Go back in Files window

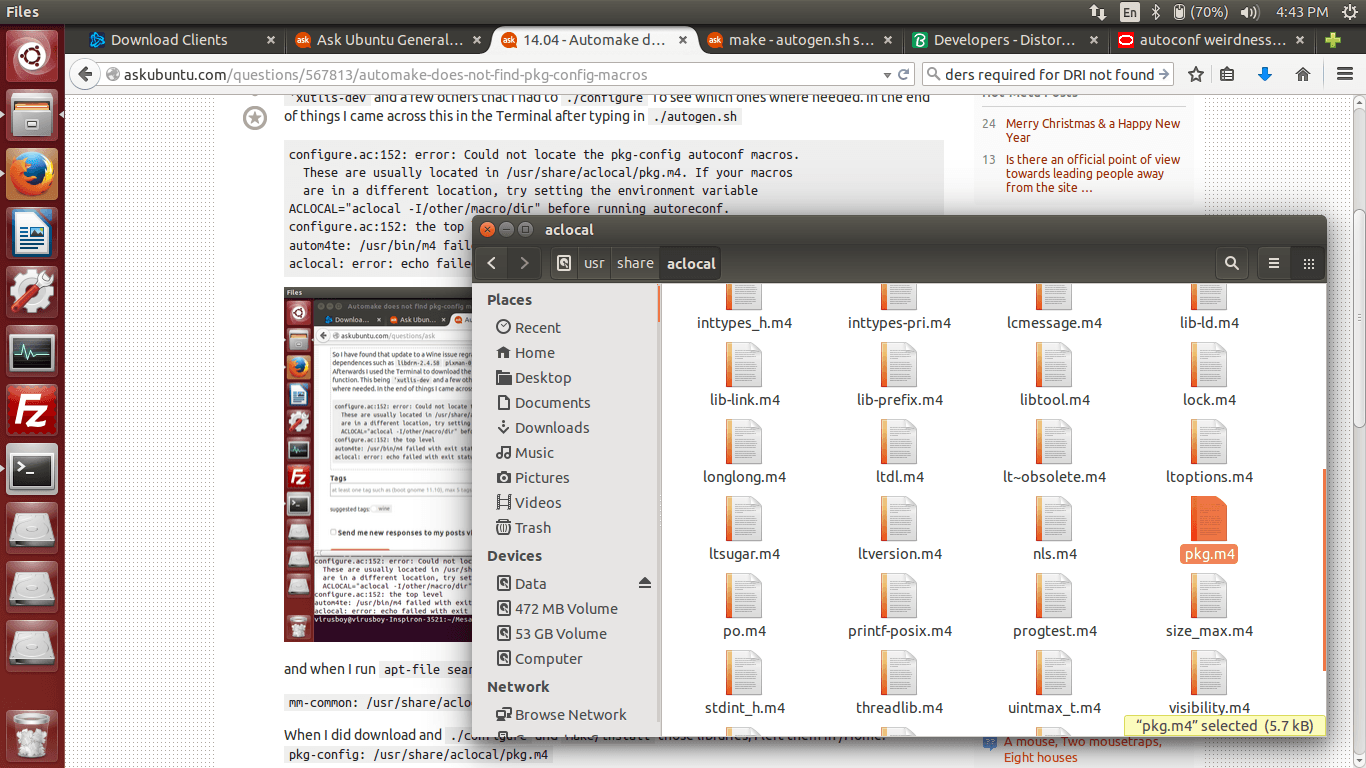pos(492,263)
